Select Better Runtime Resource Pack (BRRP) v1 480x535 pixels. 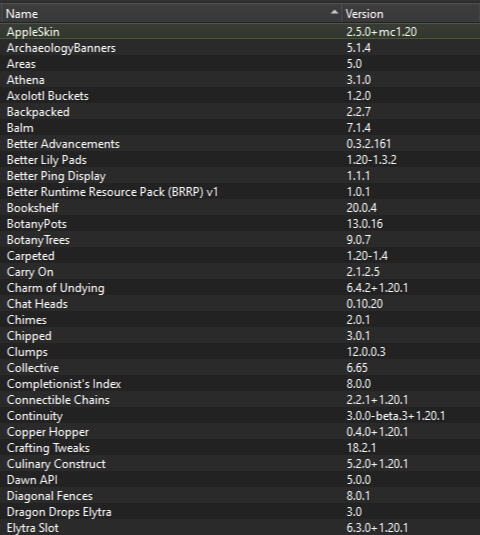240,192
